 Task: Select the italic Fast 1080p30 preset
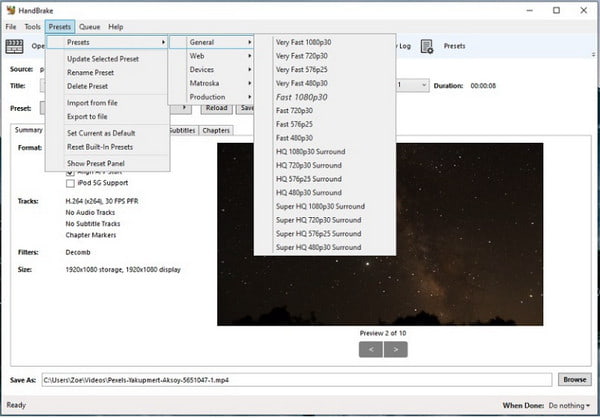pyautogui.click(x=325, y=97)
